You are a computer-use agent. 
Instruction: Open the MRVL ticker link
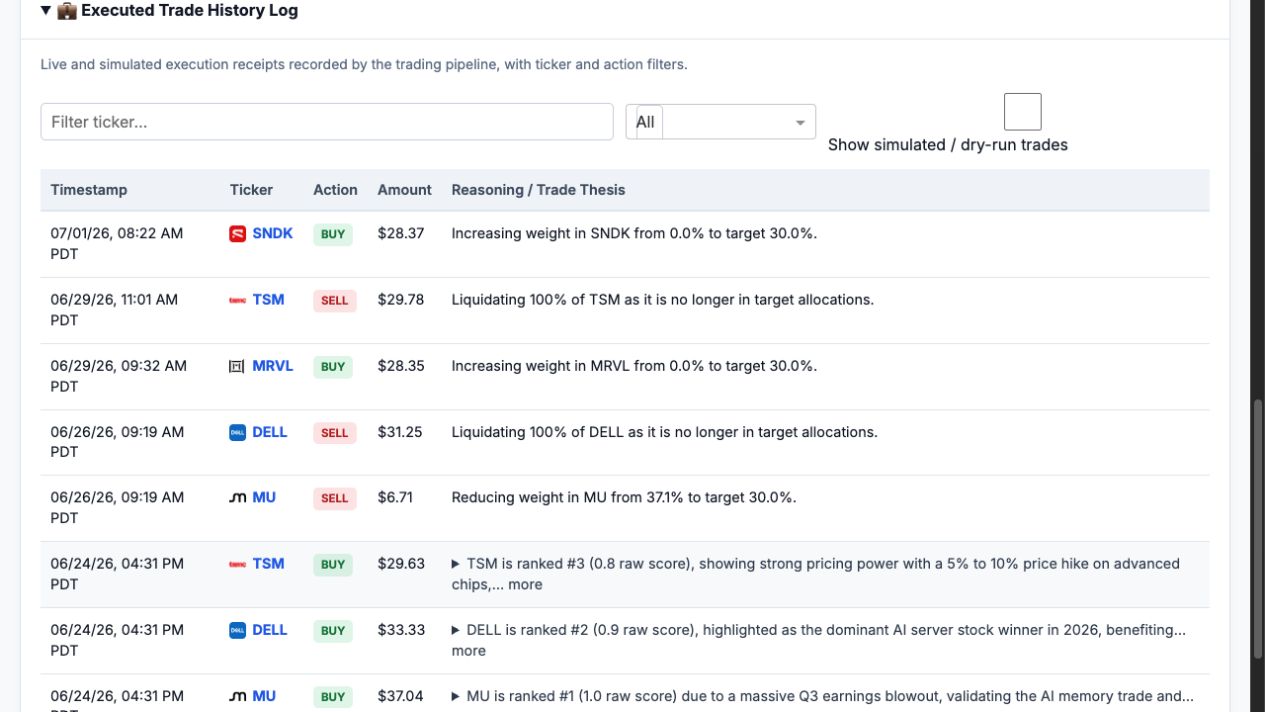[x=273, y=366]
